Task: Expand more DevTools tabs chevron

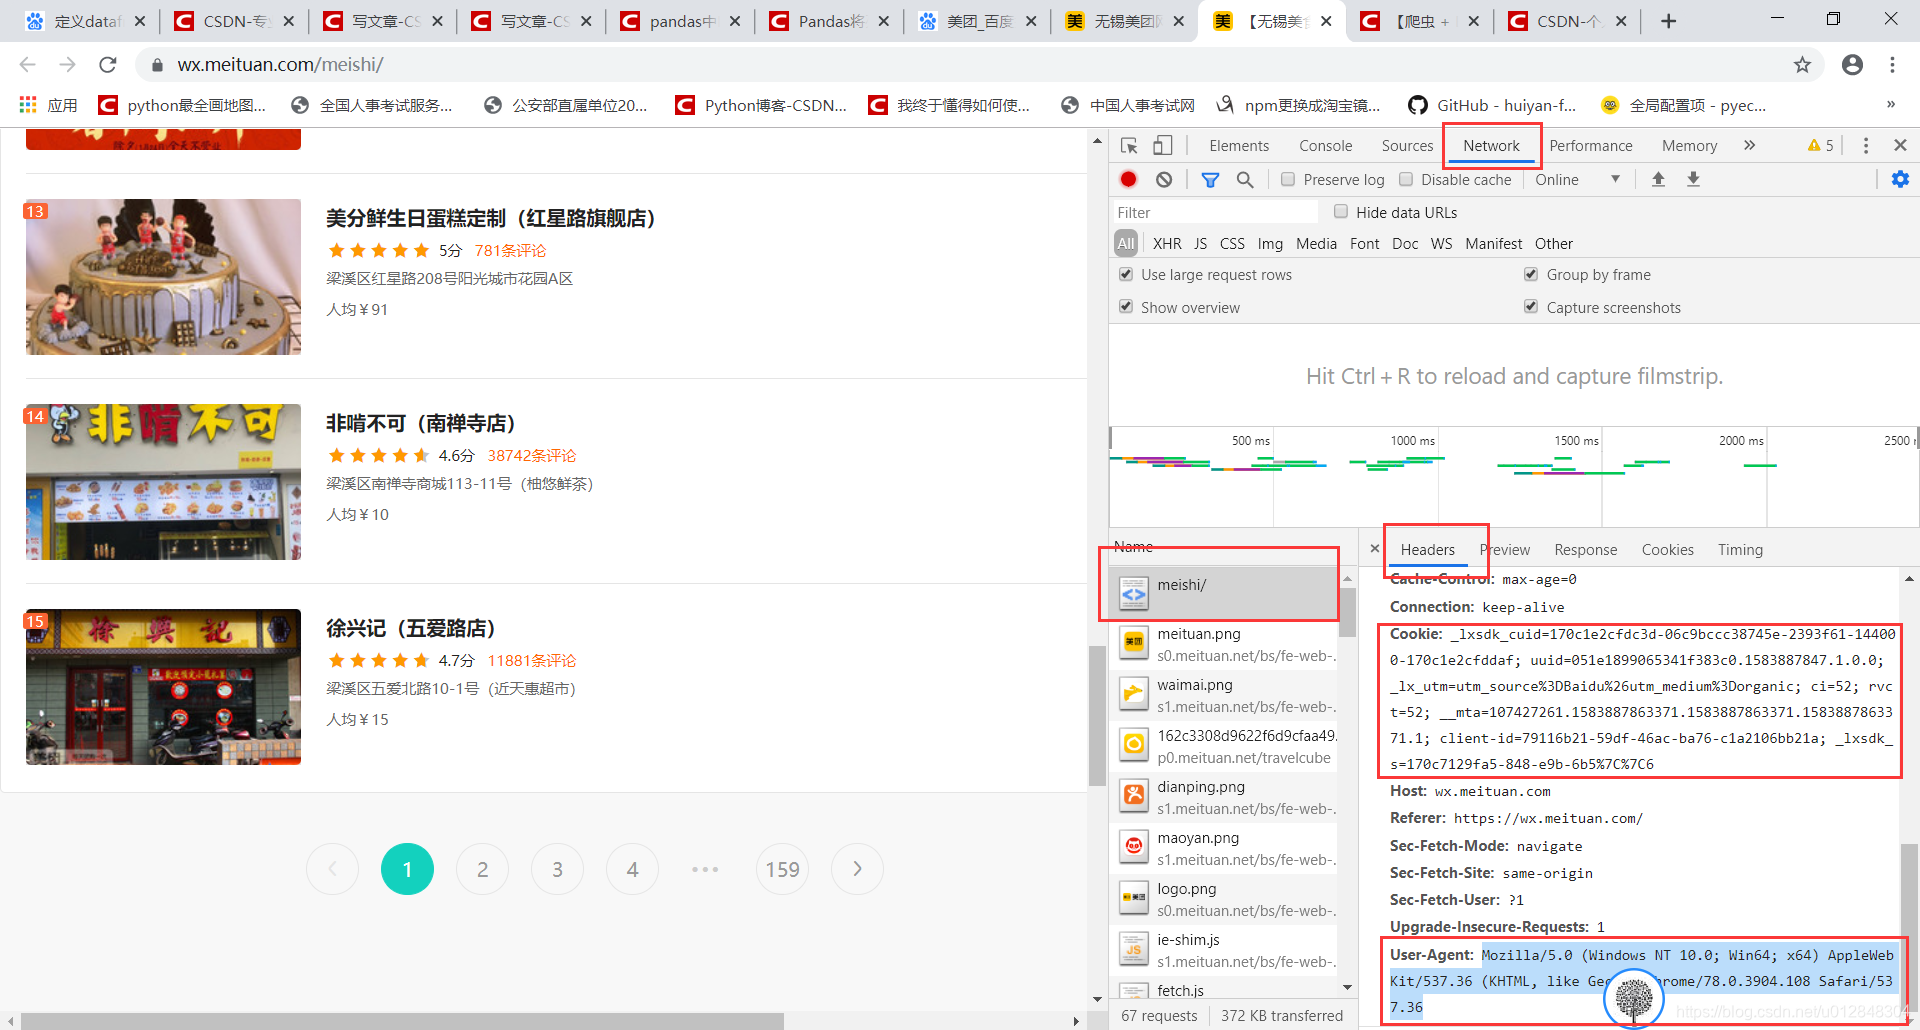Action: pos(1749,146)
